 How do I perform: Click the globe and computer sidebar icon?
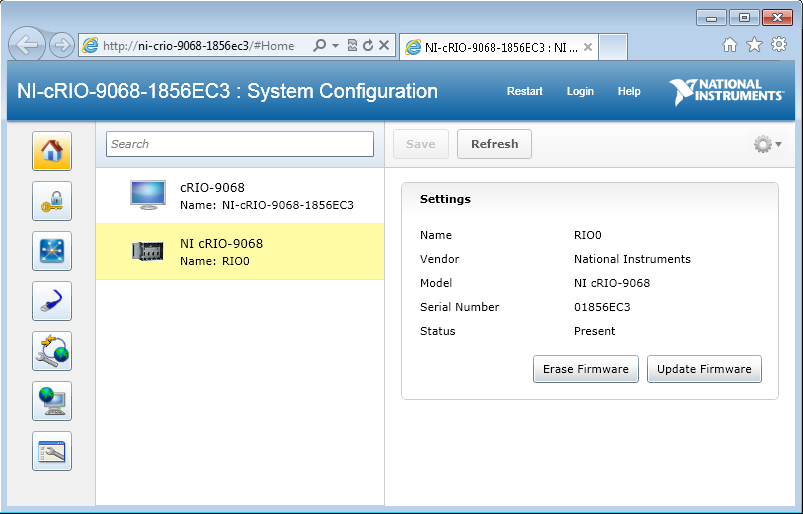[51, 401]
